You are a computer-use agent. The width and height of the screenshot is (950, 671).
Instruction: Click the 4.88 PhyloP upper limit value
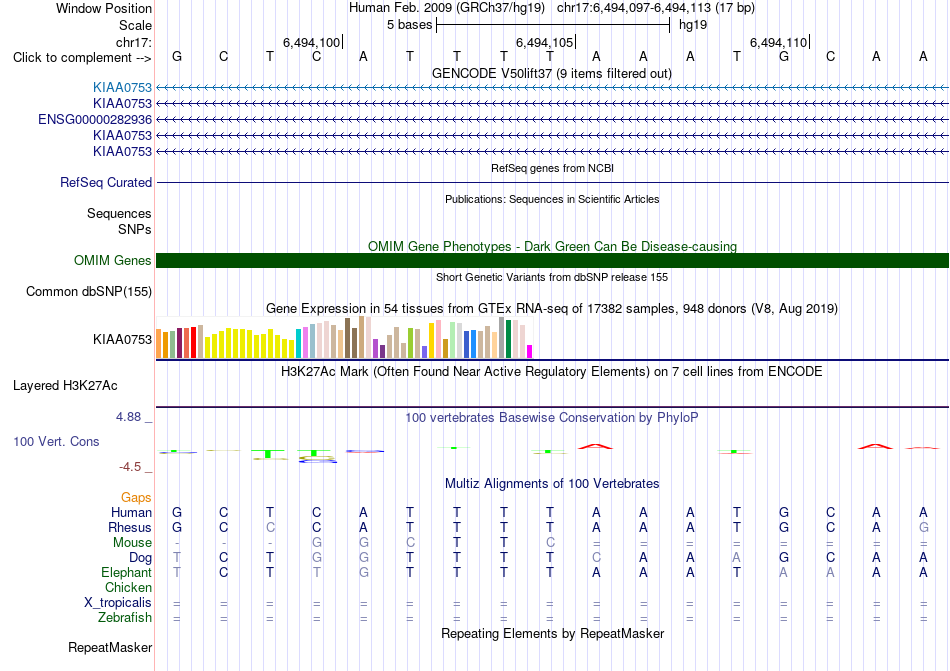(128, 417)
